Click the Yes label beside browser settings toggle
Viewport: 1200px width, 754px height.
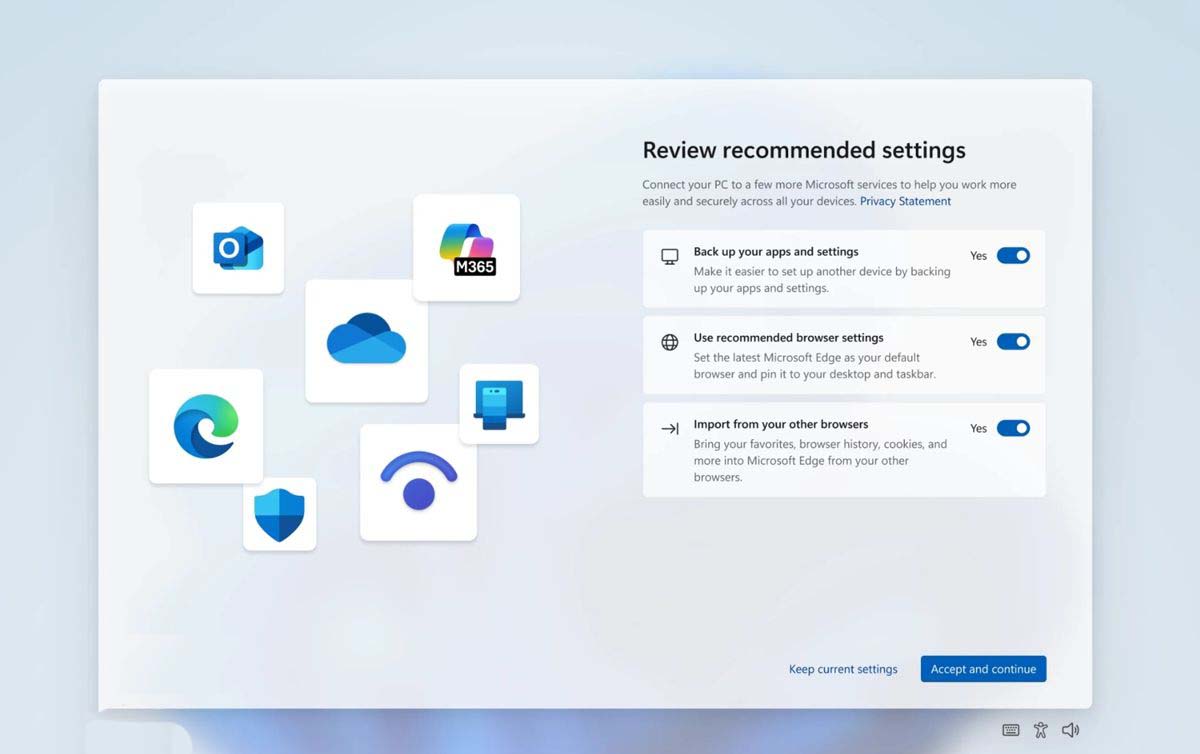[x=978, y=342]
